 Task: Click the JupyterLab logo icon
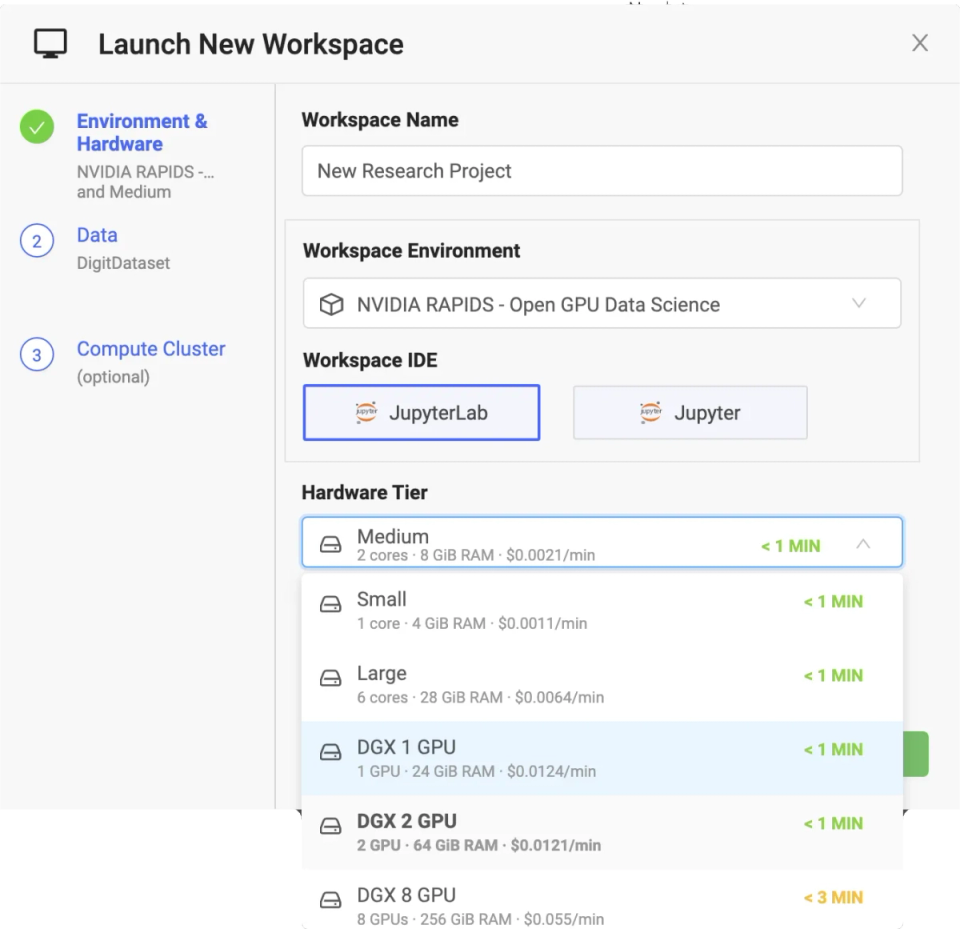[366, 412]
